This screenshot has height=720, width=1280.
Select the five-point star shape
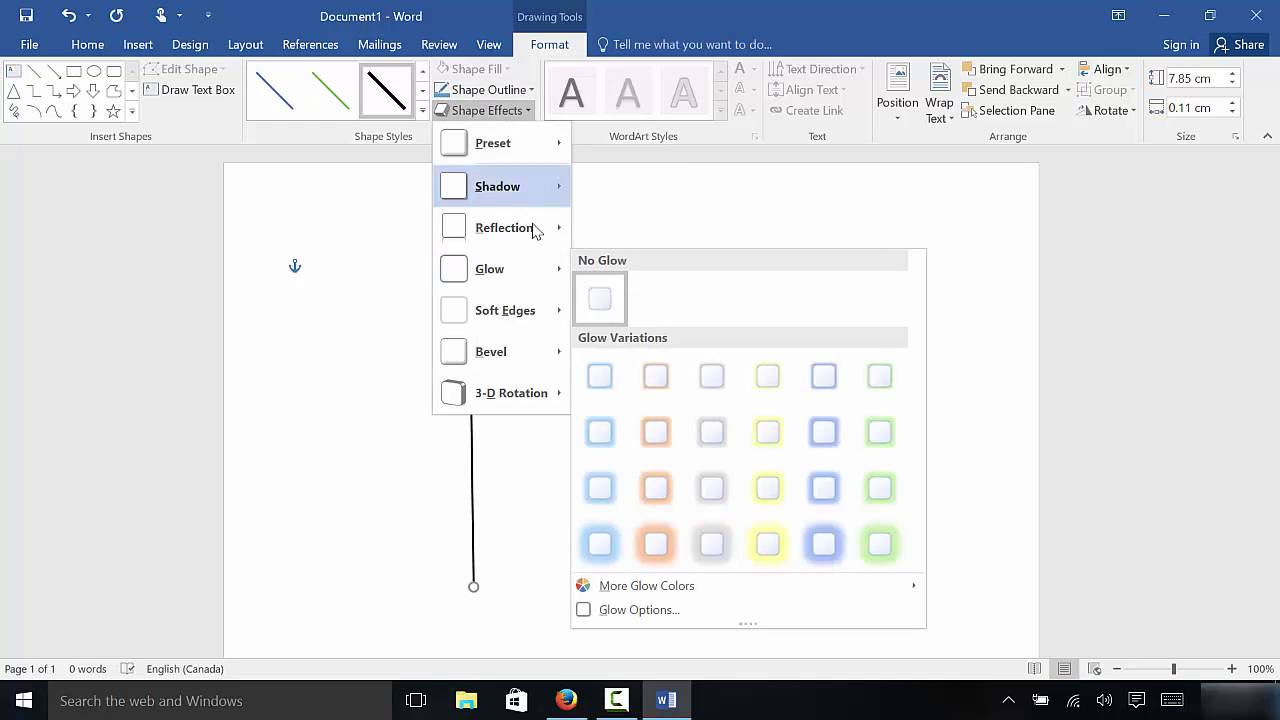pos(114,111)
